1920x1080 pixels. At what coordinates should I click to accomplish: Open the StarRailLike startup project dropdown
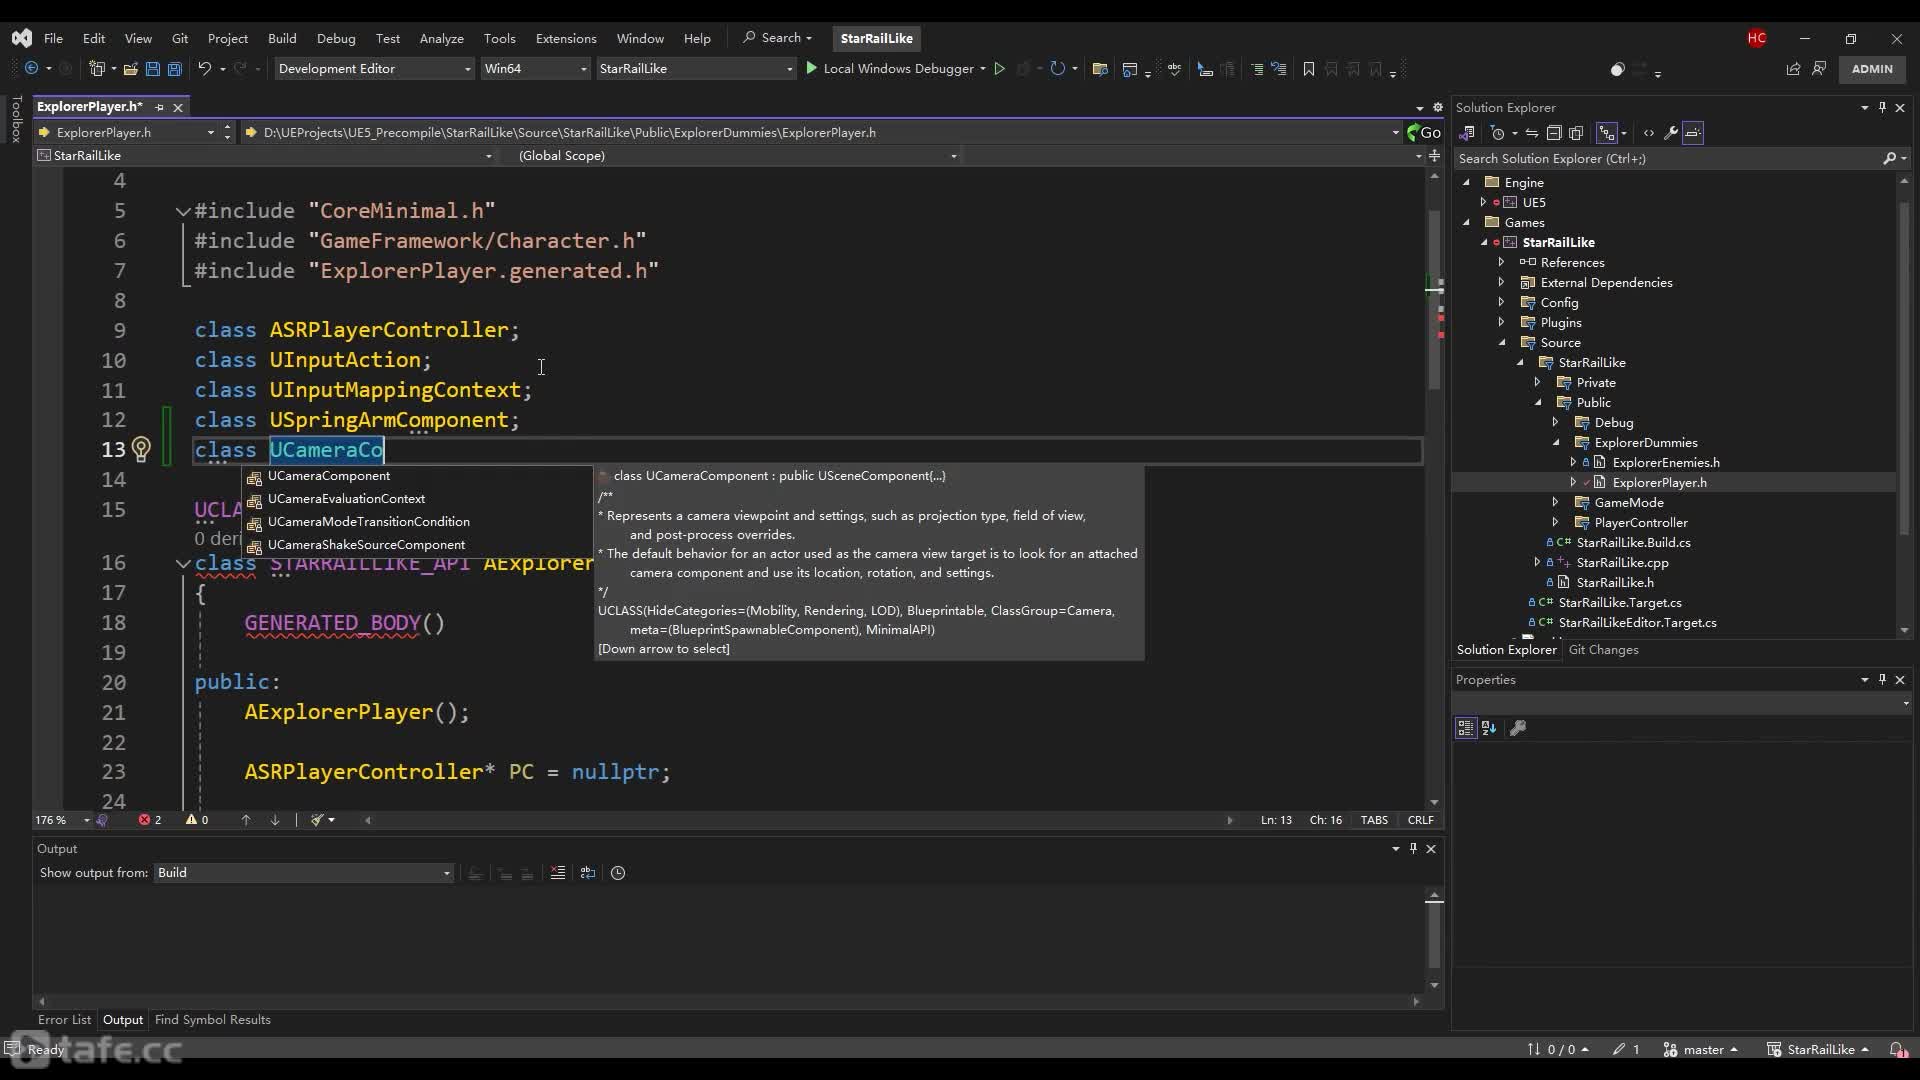tap(695, 69)
